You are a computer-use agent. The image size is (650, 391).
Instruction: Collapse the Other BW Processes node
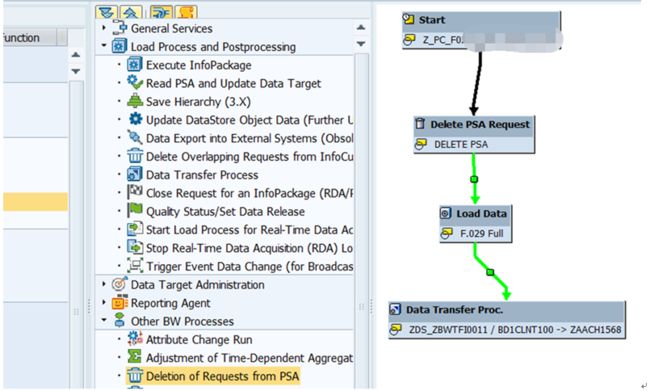coord(104,321)
